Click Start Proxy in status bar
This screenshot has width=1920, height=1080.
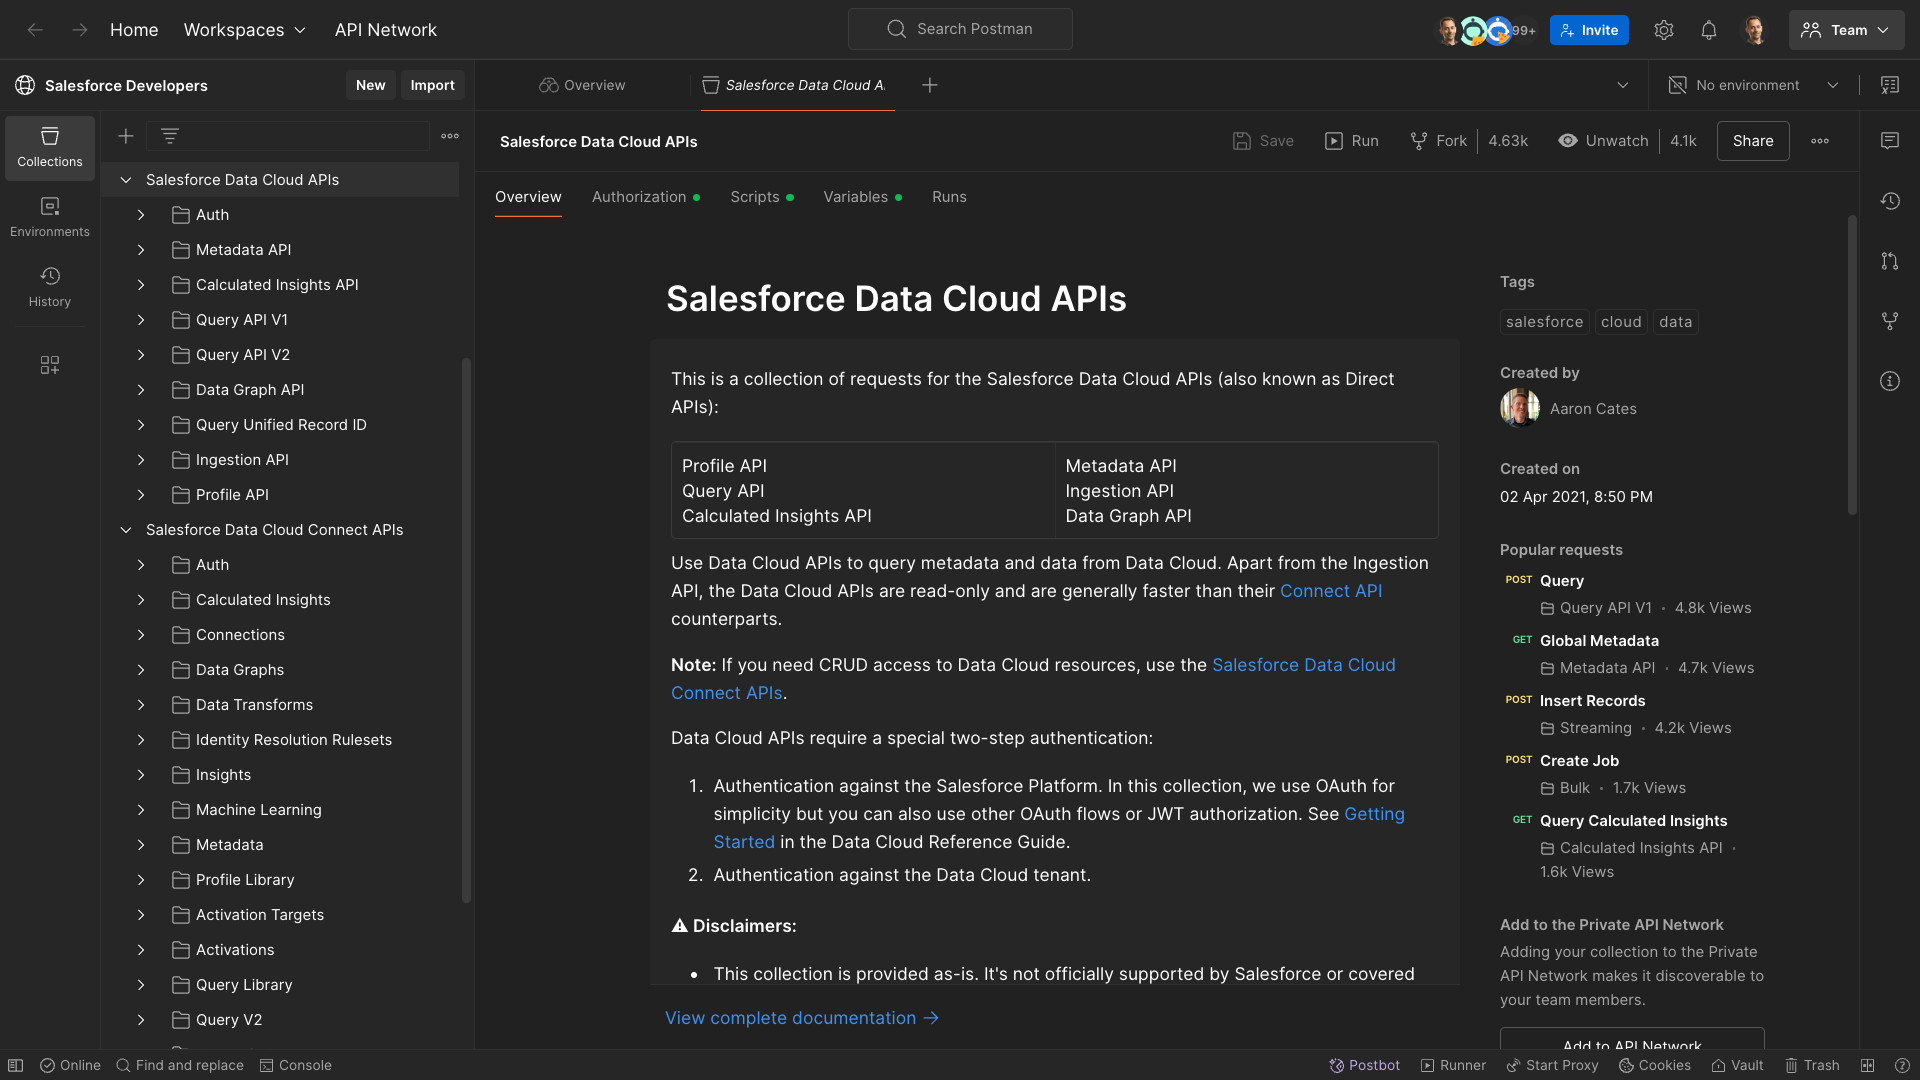[x=1552, y=1065]
